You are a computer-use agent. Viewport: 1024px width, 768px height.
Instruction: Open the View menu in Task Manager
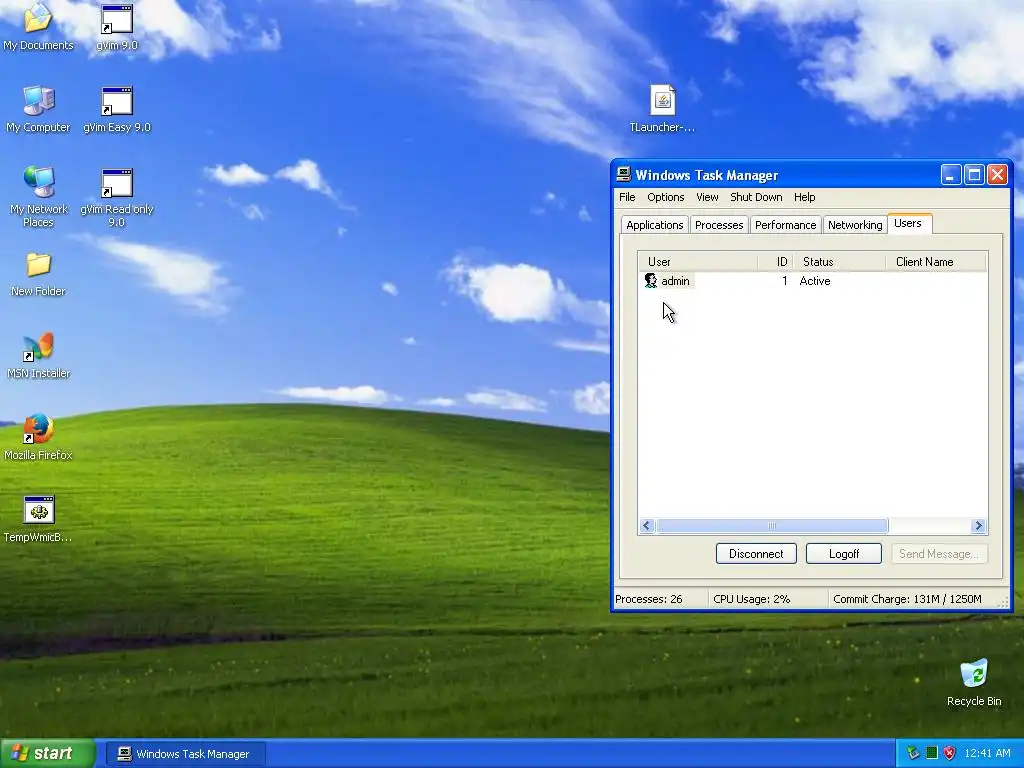707,197
